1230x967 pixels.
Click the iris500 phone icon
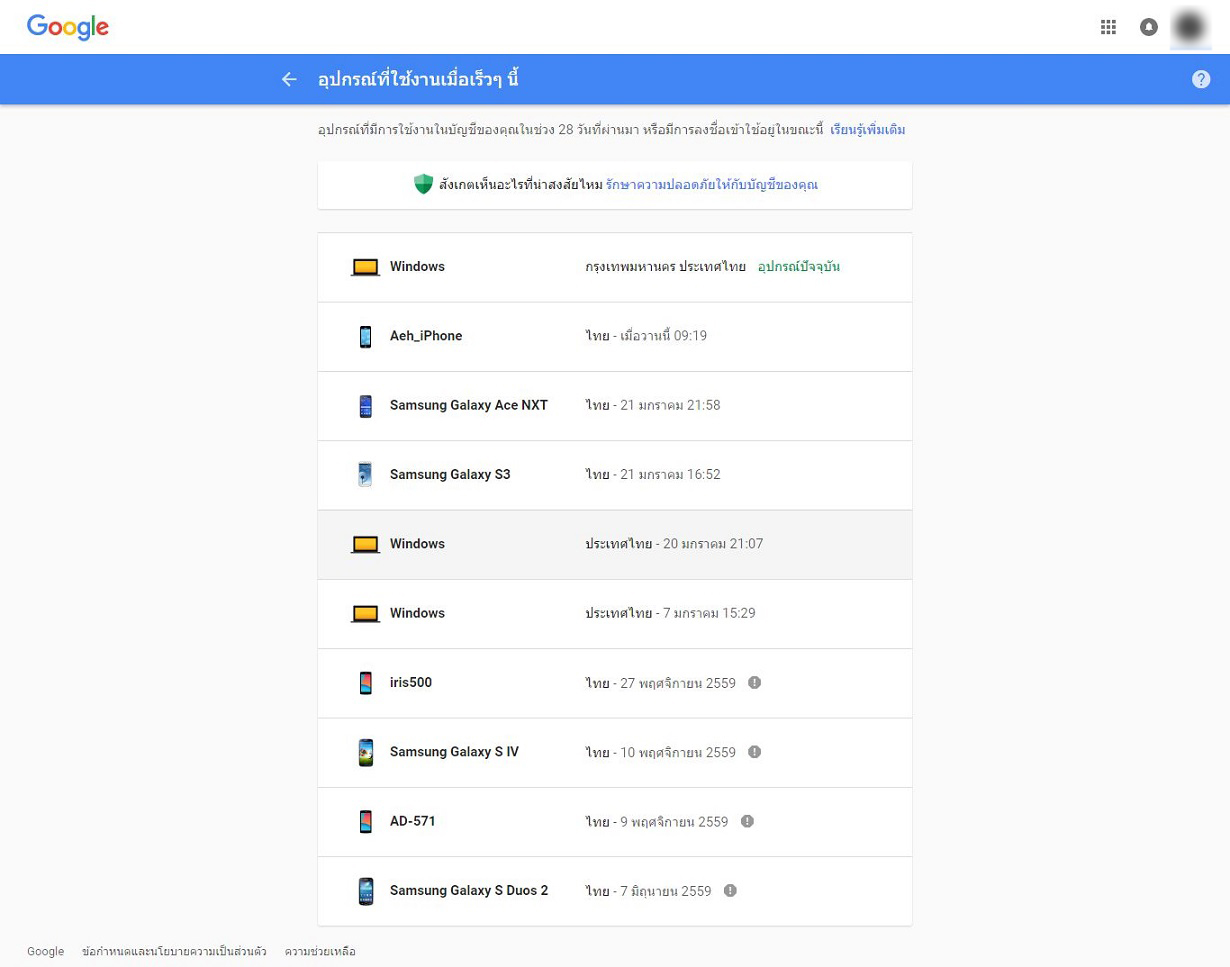coord(365,683)
